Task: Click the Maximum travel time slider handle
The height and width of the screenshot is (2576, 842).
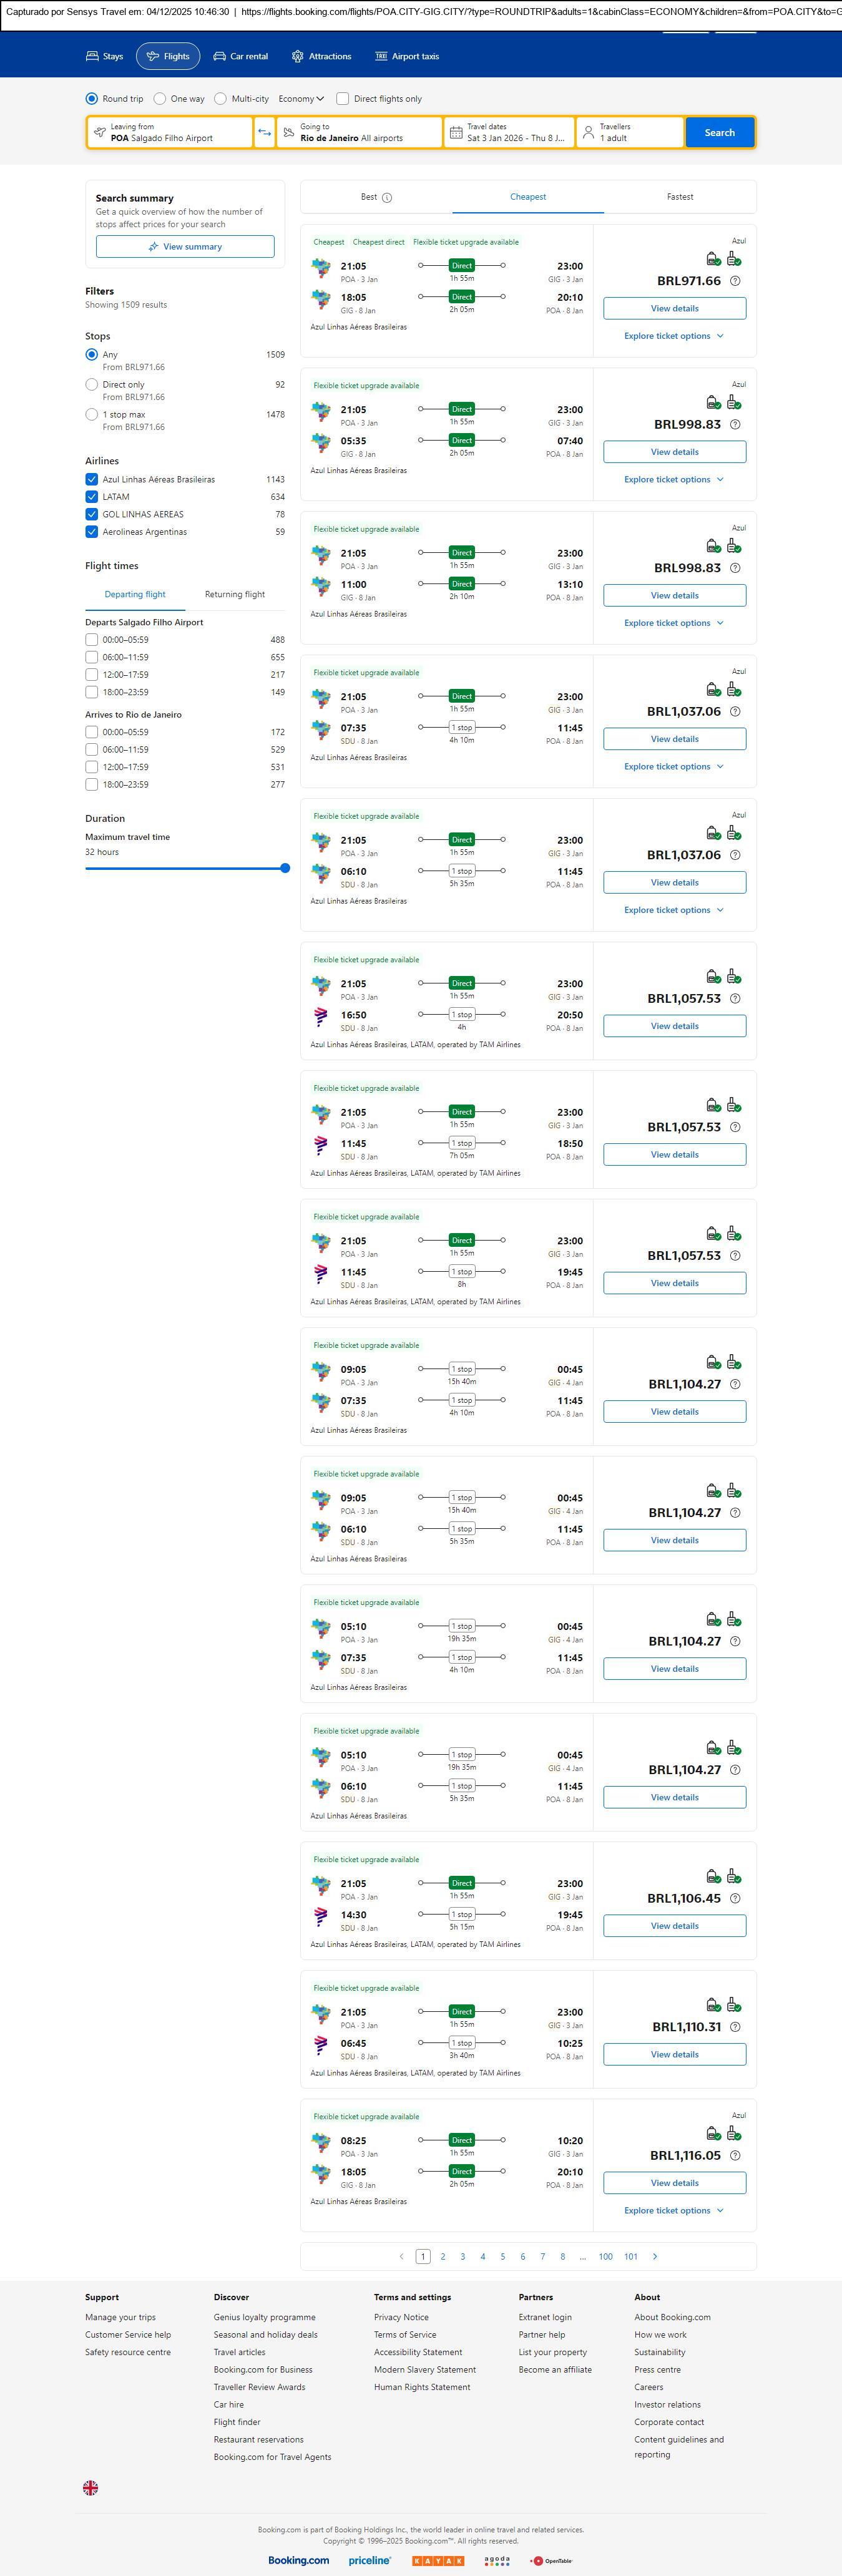Action: [x=285, y=868]
